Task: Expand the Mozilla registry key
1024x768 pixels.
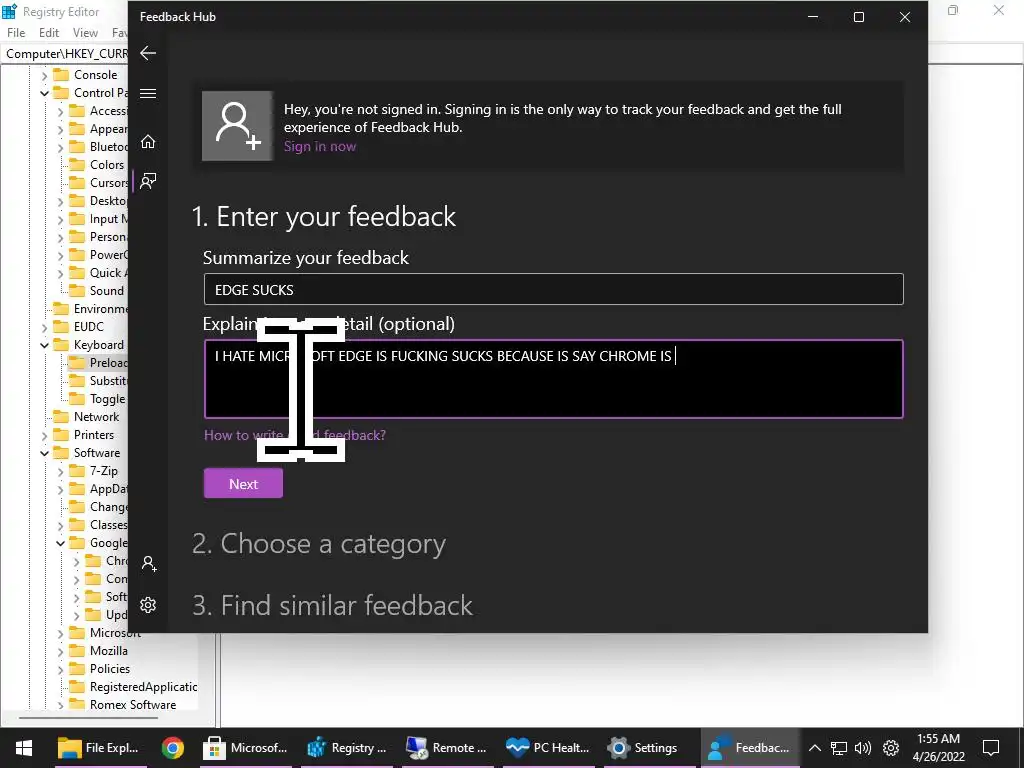Action: (x=60, y=652)
